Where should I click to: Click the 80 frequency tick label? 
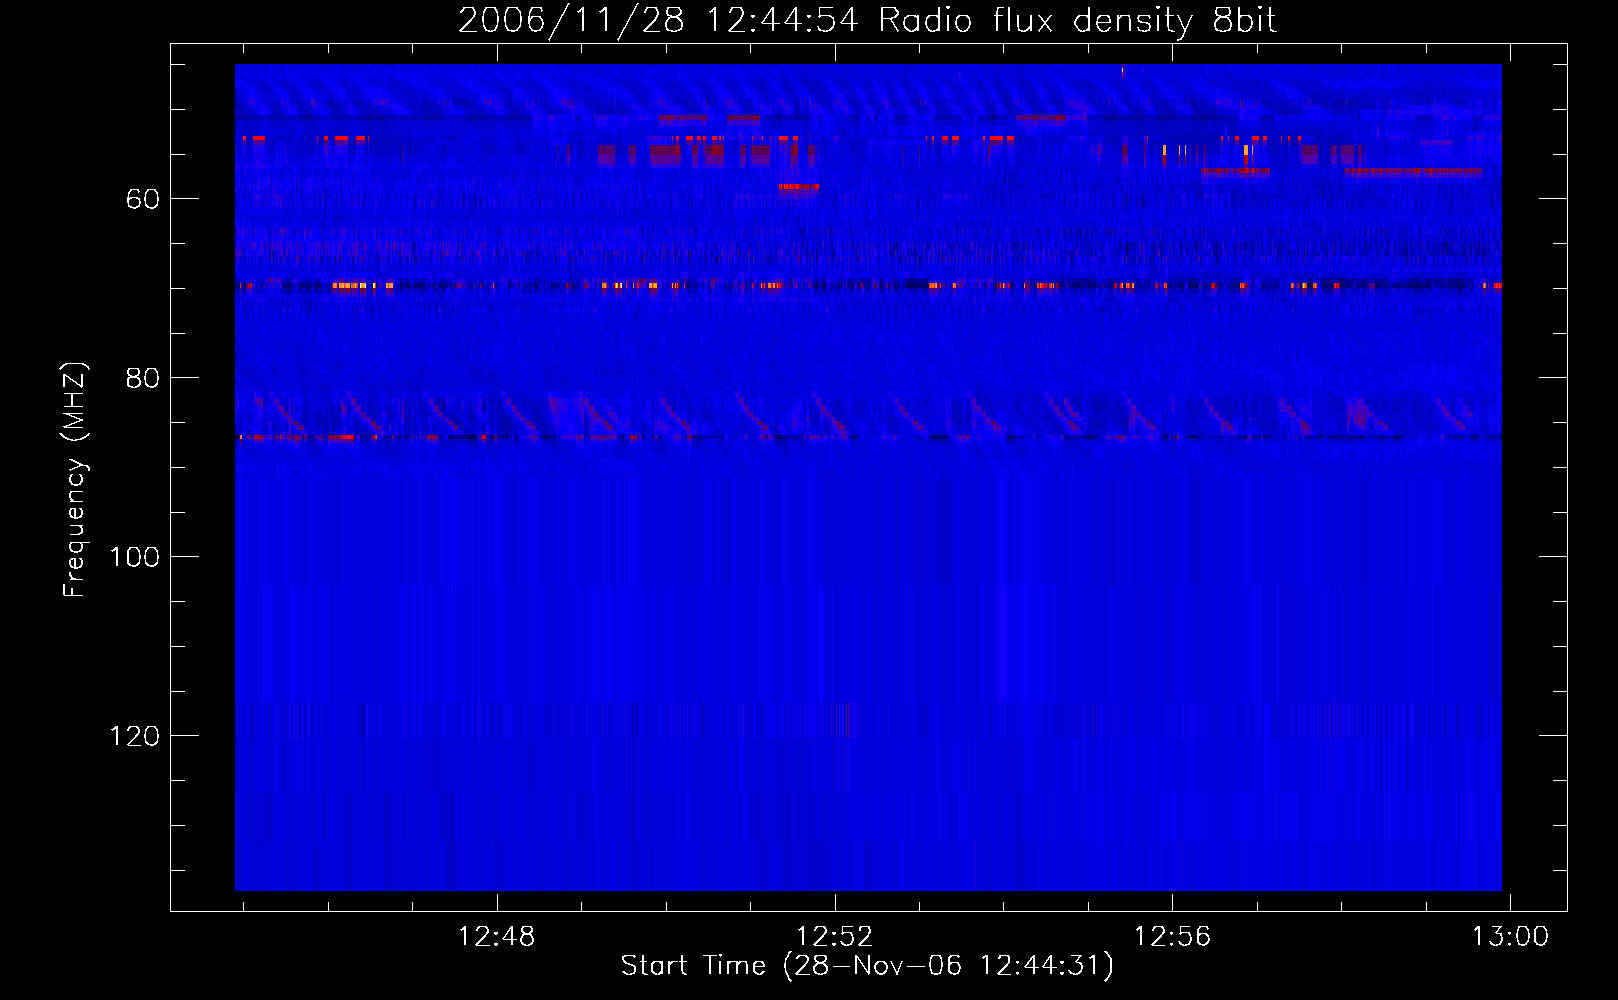click(x=142, y=378)
